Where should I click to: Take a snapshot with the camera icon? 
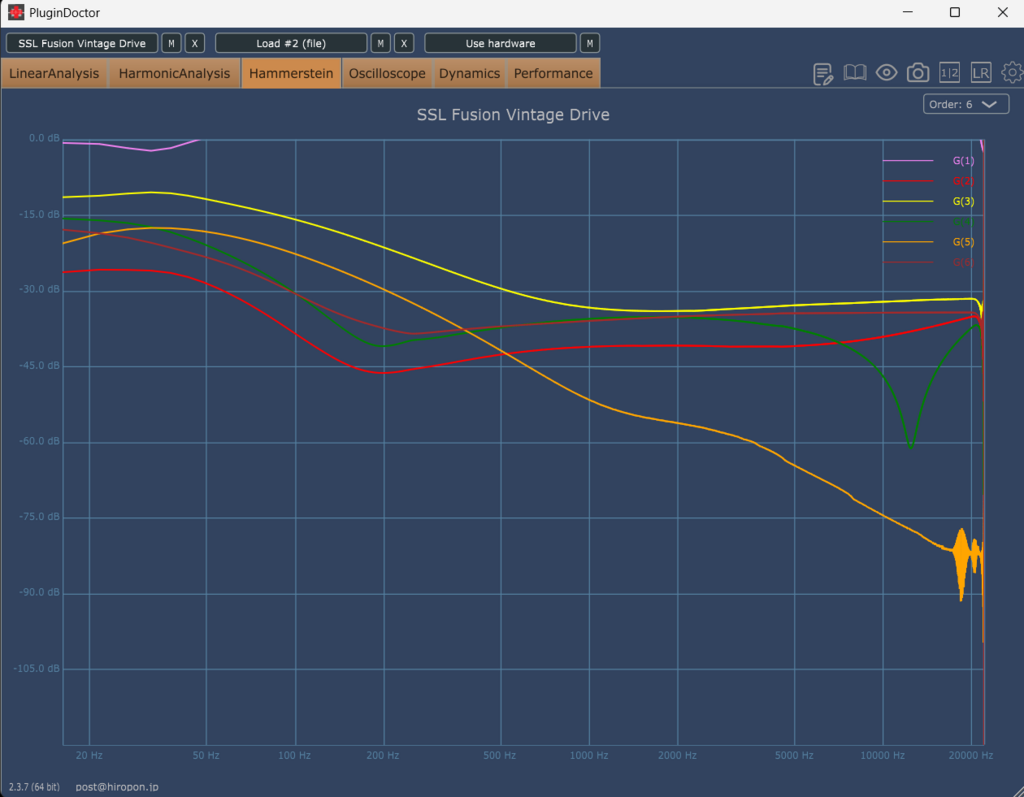918,73
